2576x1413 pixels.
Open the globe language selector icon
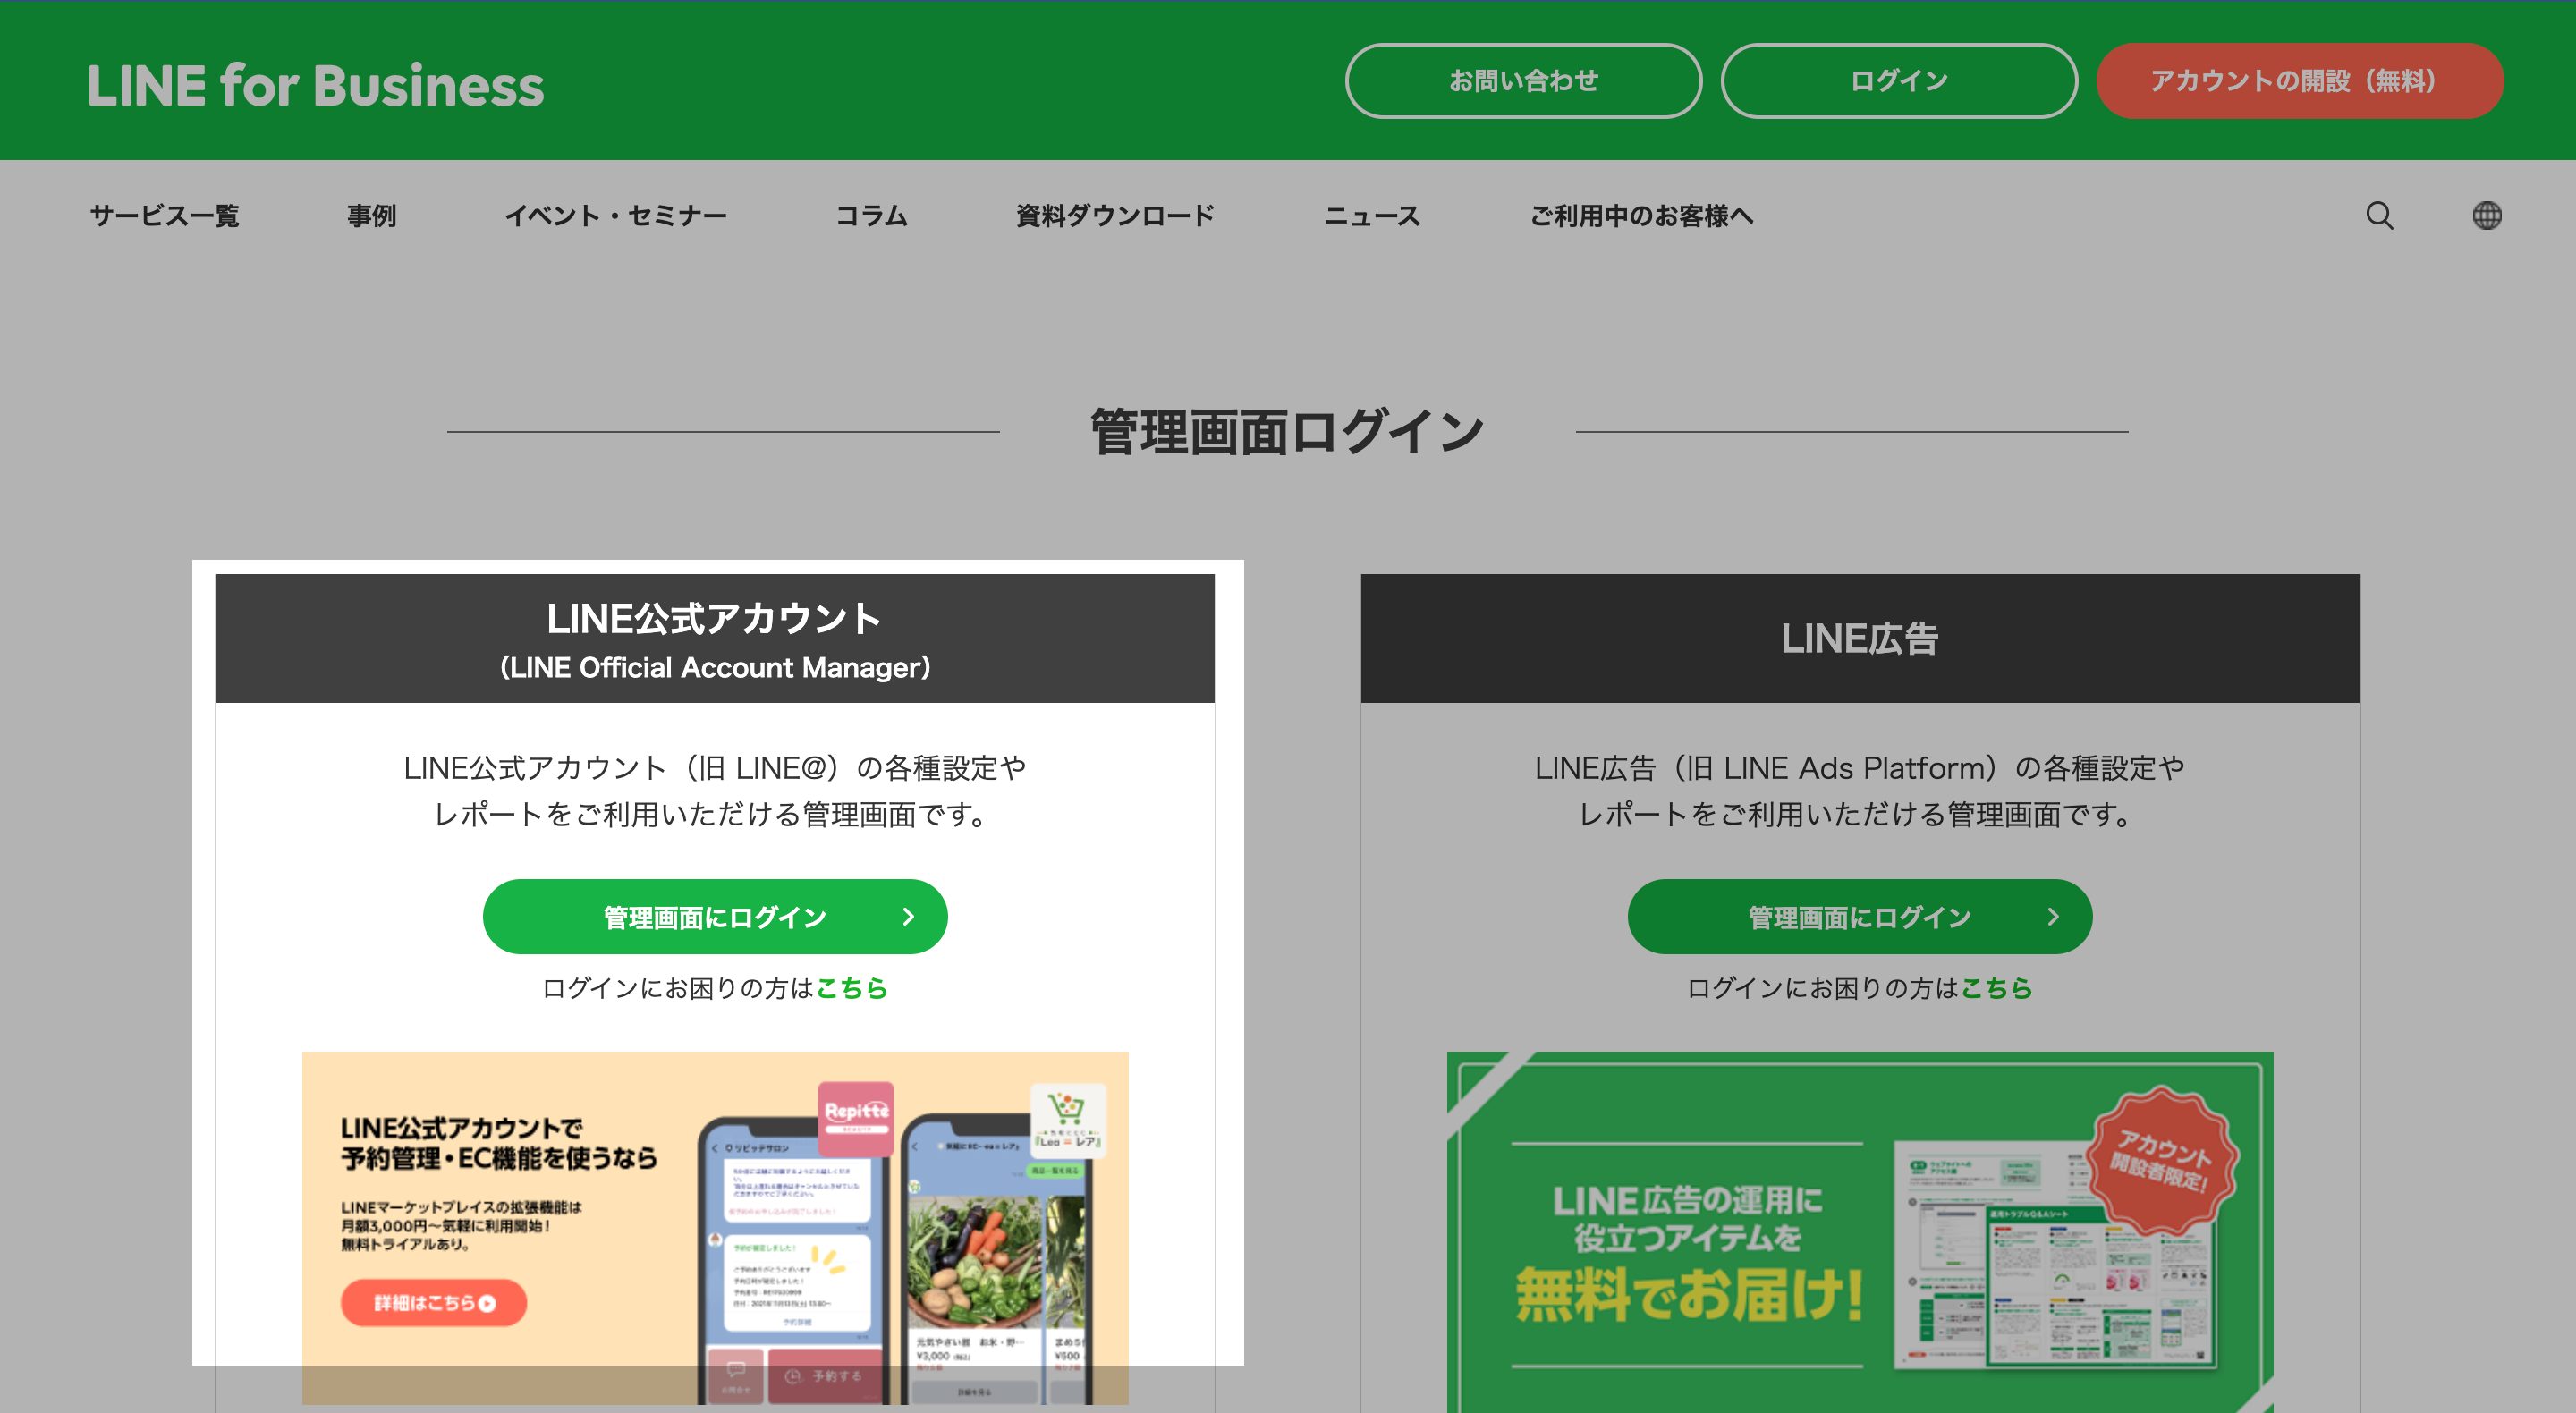(x=2486, y=215)
